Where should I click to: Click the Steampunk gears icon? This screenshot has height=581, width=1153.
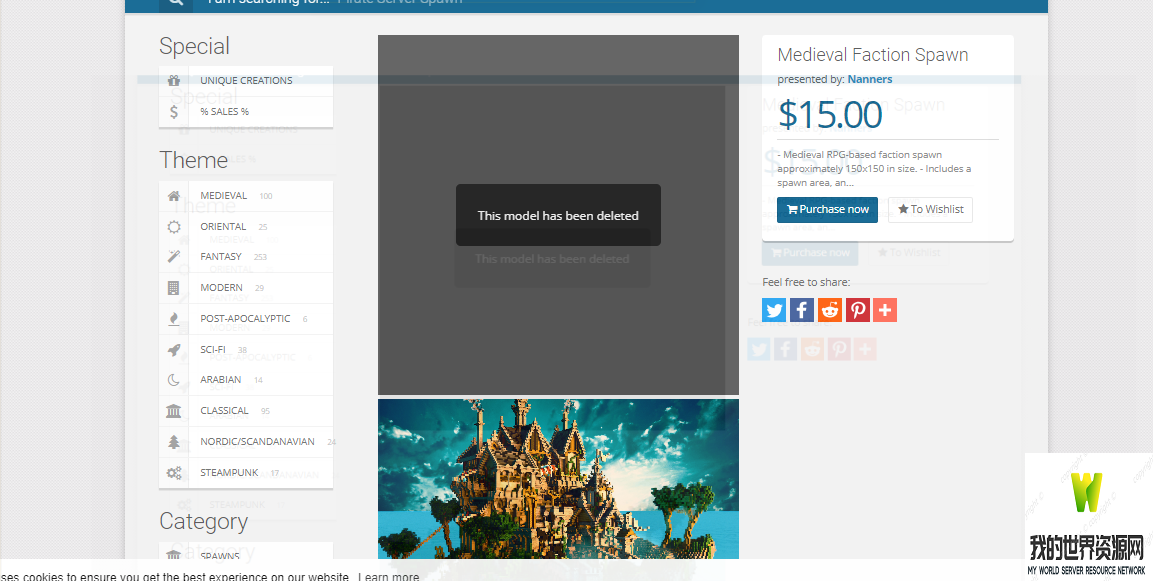point(174,472)
